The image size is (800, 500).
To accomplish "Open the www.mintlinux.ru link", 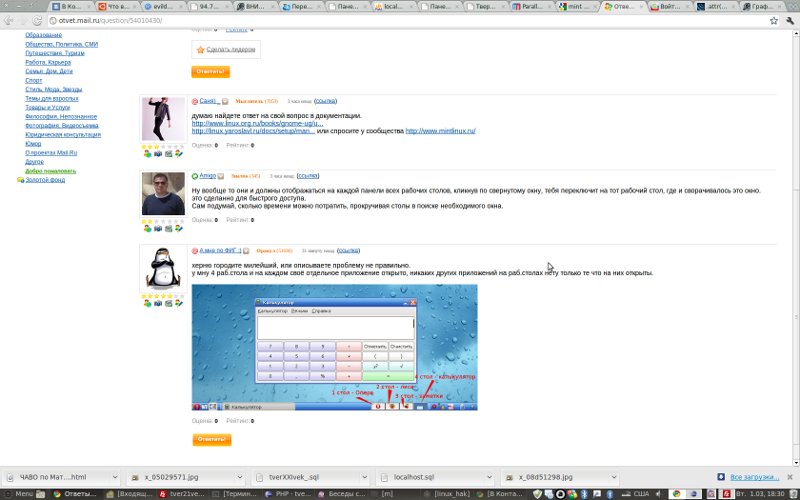I will [438, 131].
